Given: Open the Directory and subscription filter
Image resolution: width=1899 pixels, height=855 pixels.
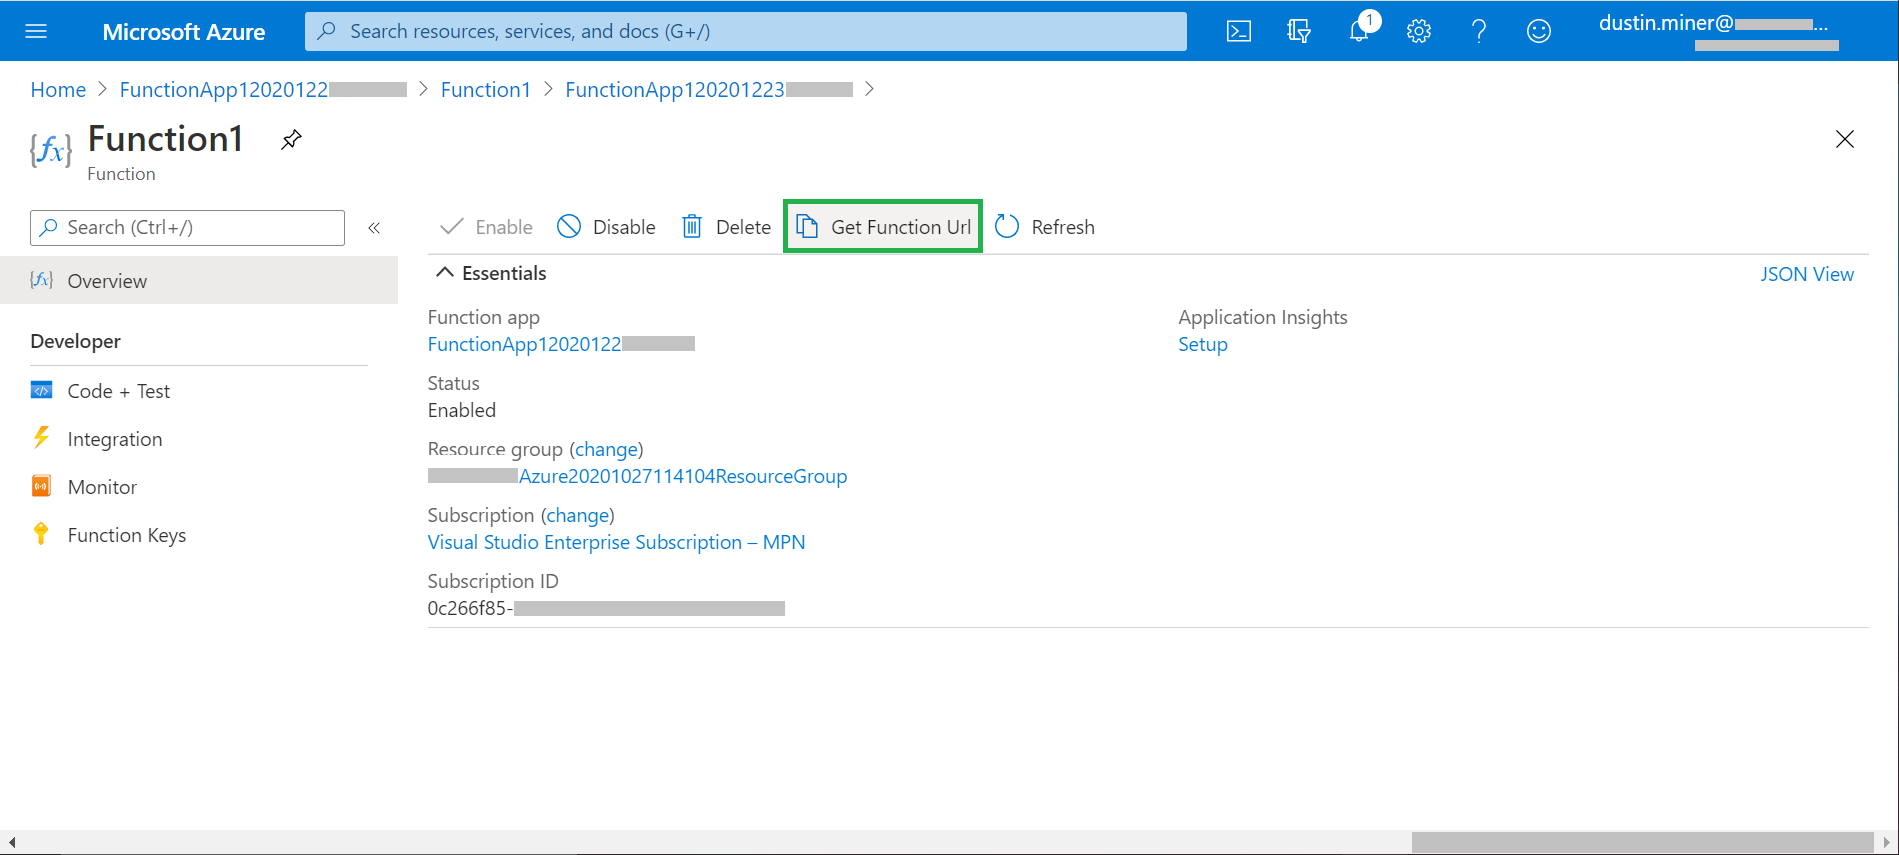Looking at the screenshot, I should click(1299, 31).
